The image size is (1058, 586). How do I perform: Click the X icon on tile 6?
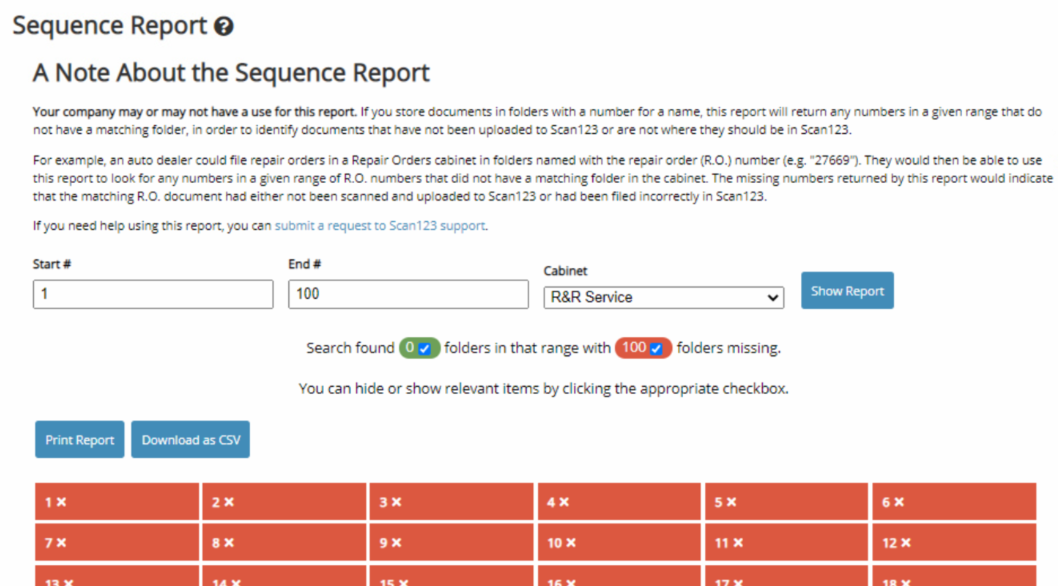pos(900,502)
